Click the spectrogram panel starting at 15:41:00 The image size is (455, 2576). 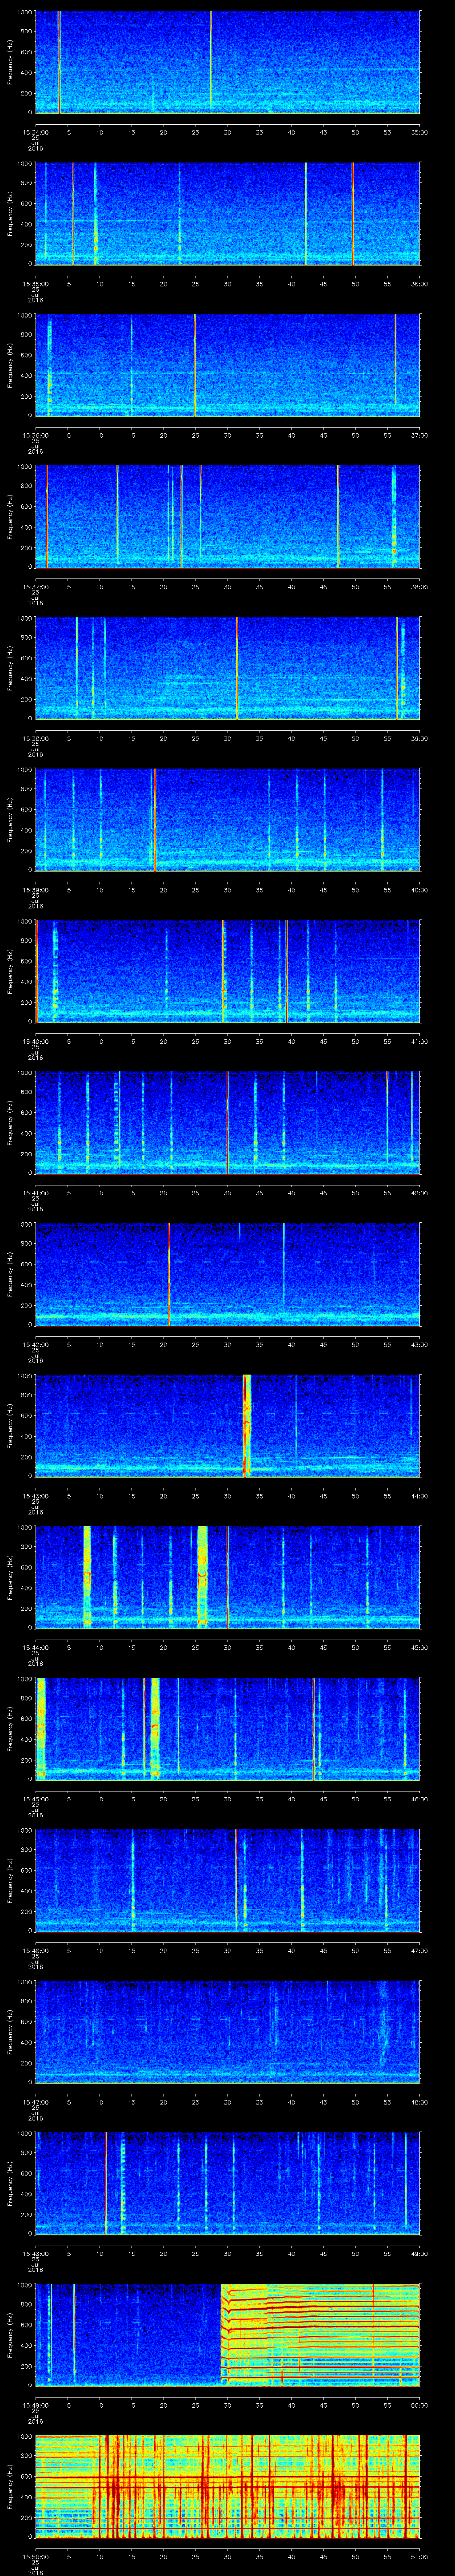(x=227, y=1122)
